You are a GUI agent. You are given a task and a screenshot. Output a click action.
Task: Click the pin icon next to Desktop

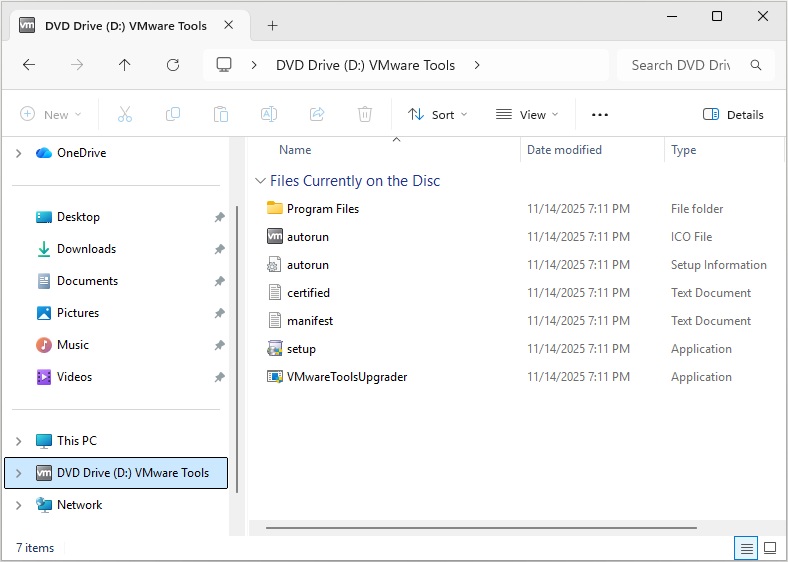click(x=220, y=217)
